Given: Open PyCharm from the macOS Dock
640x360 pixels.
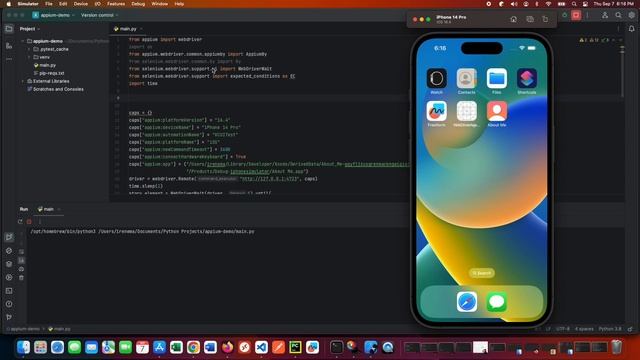Looking at the screenshot, I should pos(295,347).
